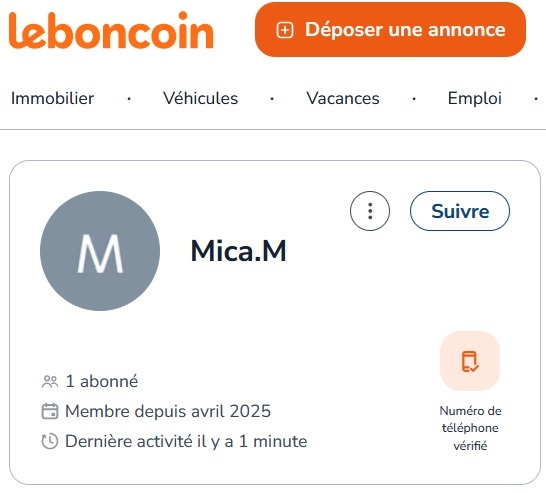Click the subscribers people icon
Screen dimensions: 546x493
[50, 382]
